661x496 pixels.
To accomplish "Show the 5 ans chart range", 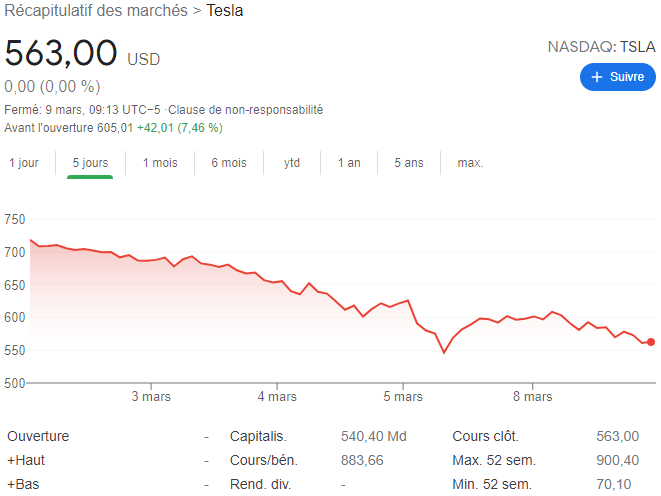I will click(409, 163).
